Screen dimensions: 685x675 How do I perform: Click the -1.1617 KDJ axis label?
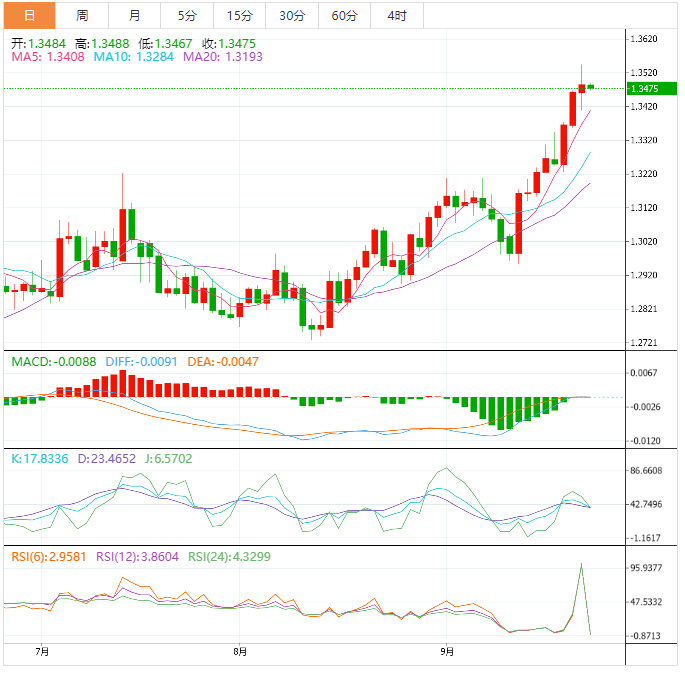coord(645,538)
